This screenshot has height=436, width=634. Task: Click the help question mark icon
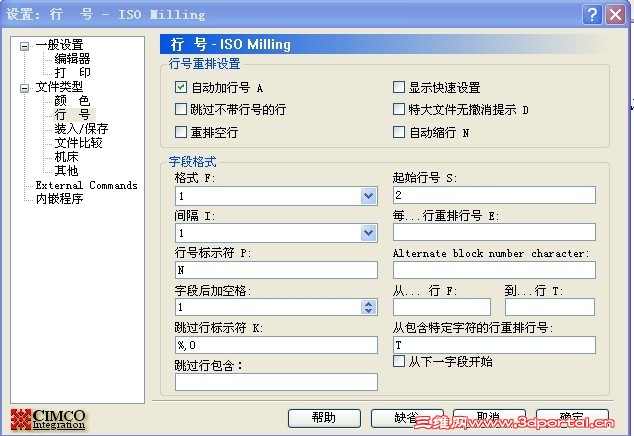tap(592, 15)
